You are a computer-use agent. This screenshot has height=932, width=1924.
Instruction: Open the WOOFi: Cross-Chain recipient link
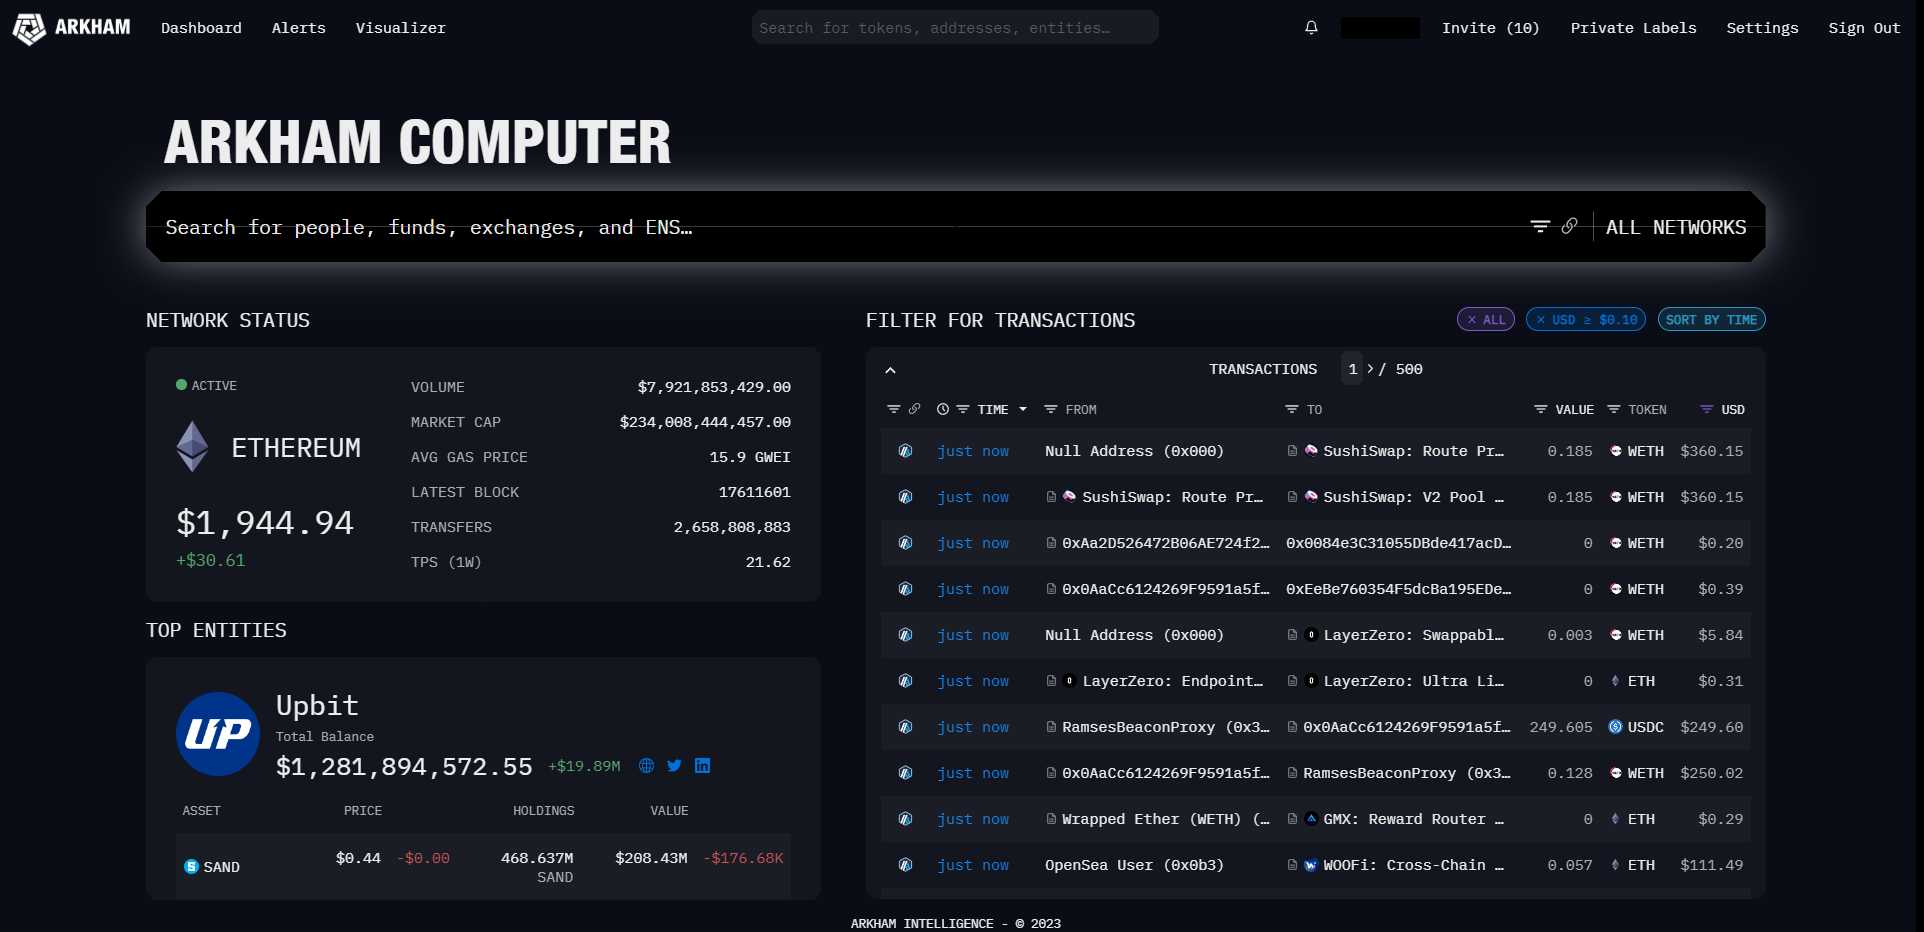coord(1413,865)
